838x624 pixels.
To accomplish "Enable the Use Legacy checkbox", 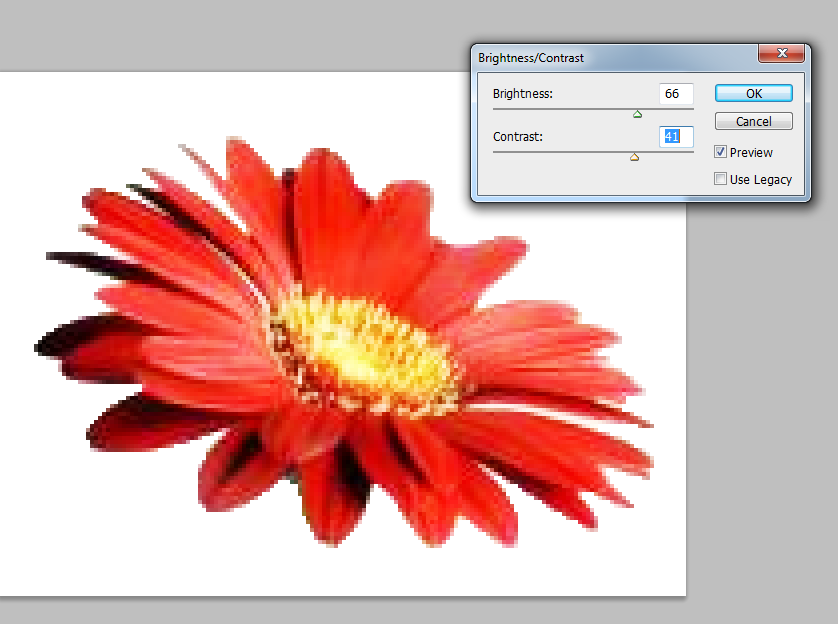I will coord(721,179).
